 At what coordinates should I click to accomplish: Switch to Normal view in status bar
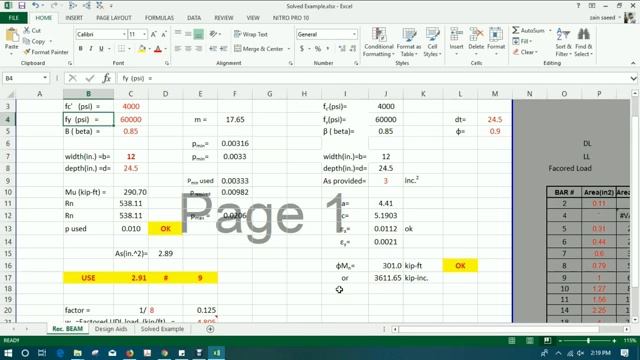click(512, 340)
